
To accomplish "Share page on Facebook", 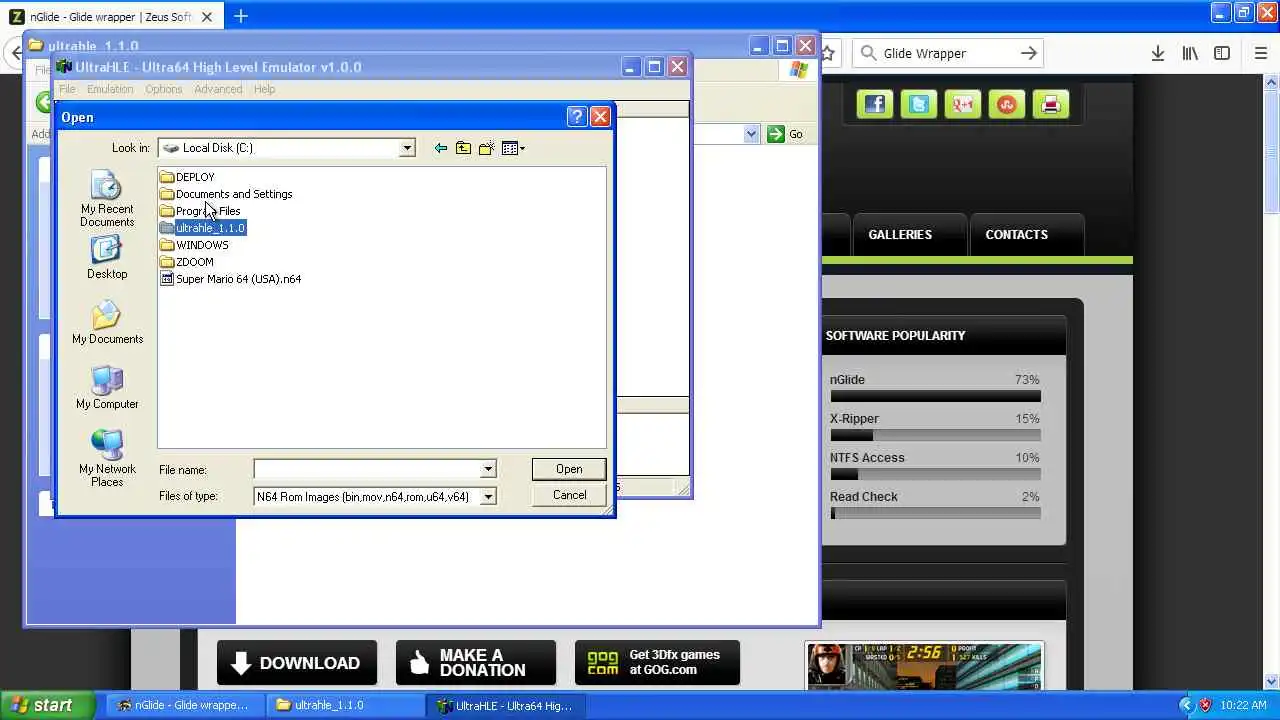I will point(875,104).
